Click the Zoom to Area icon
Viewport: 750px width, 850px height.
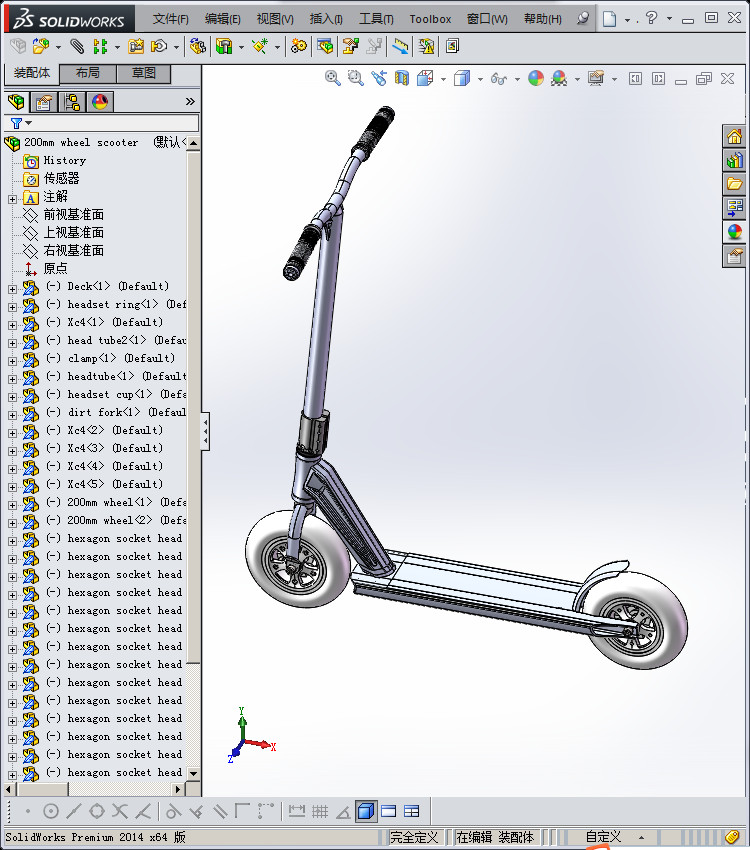coord(355,79)
